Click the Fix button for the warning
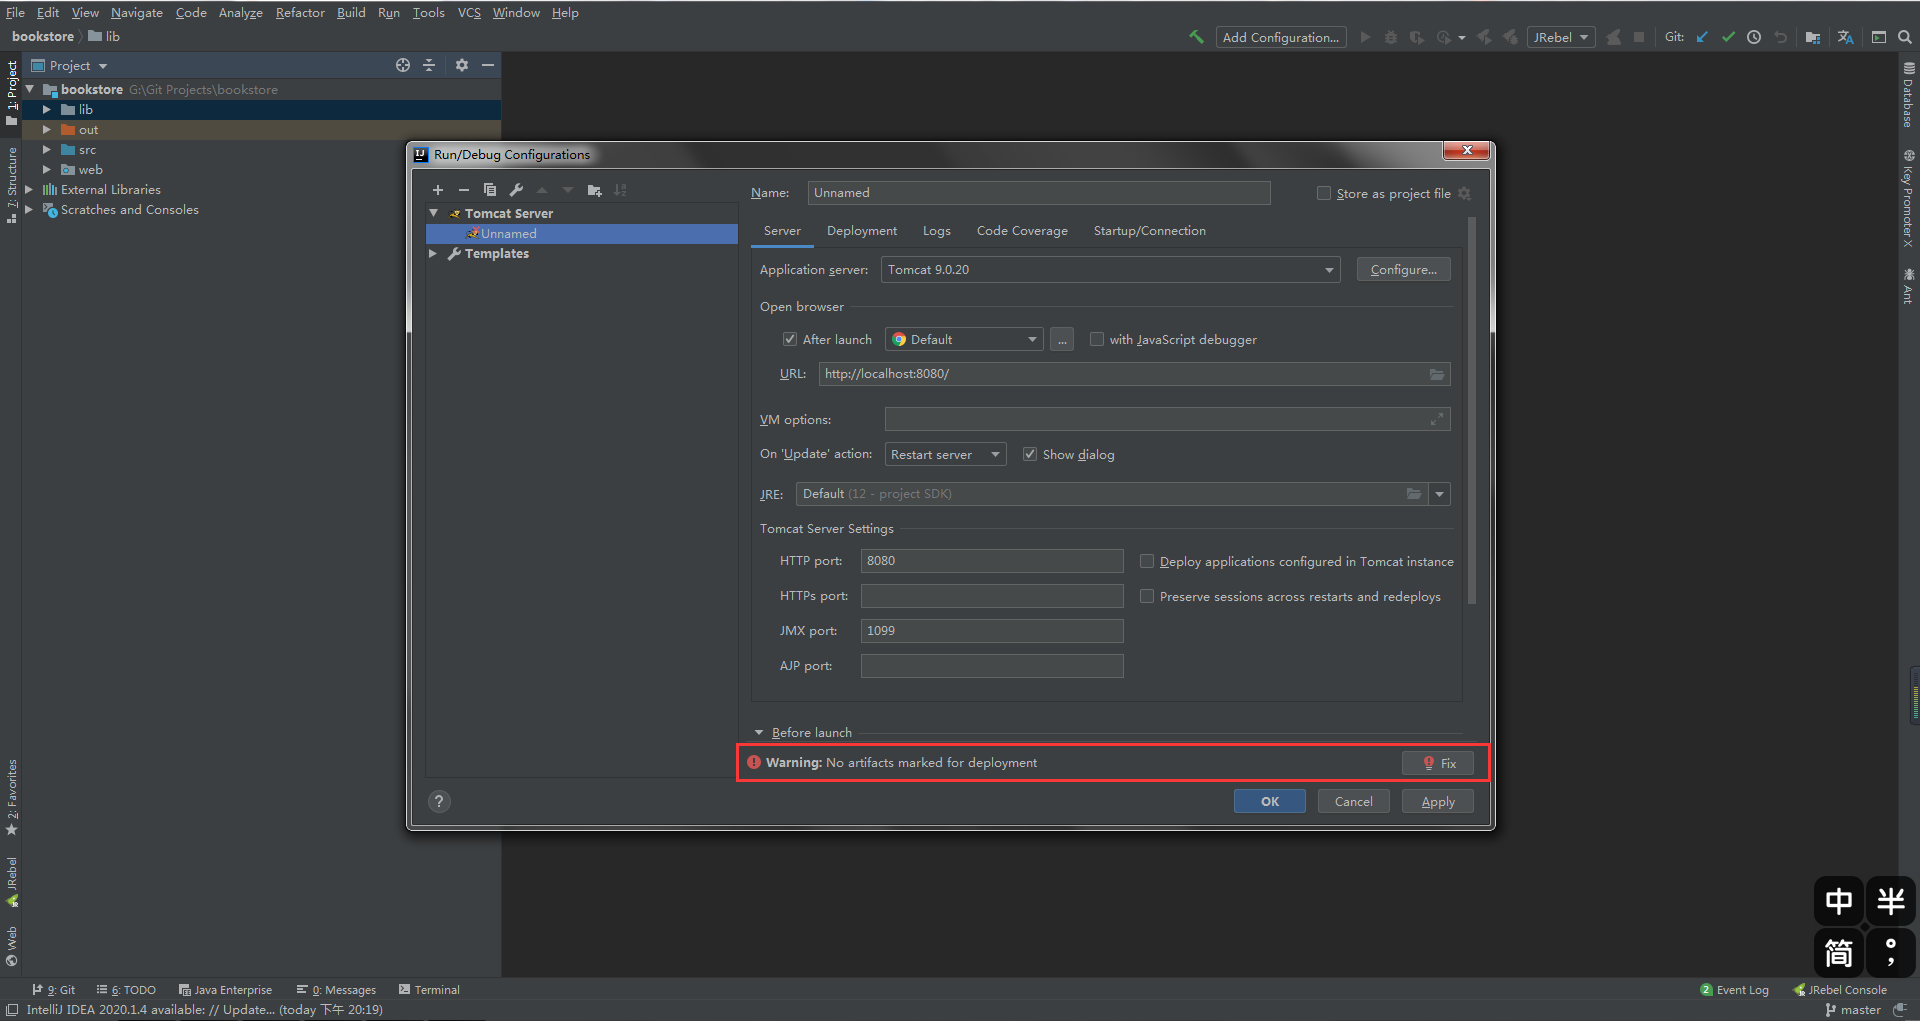The height and width of the screenshot is (1021, 1920). click(1438, 763)
